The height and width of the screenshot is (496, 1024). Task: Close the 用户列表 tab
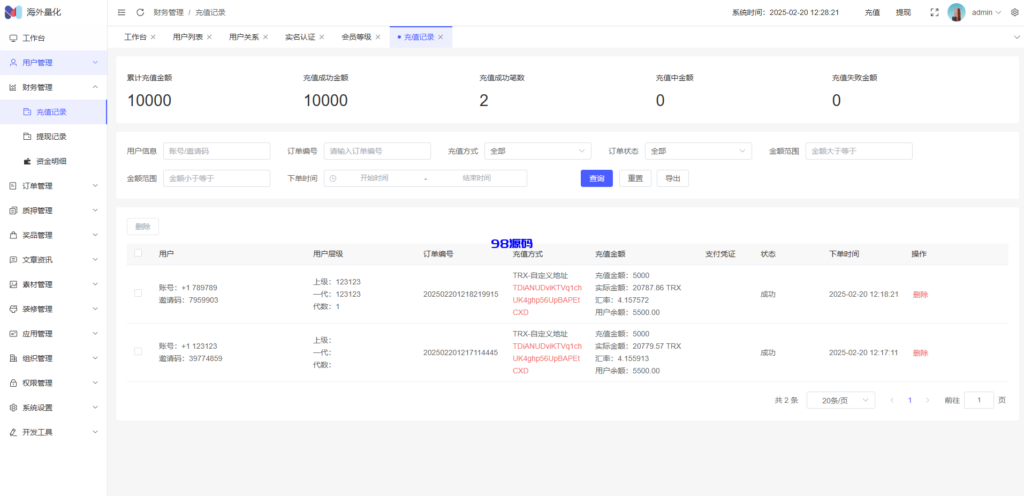(209, 37)
